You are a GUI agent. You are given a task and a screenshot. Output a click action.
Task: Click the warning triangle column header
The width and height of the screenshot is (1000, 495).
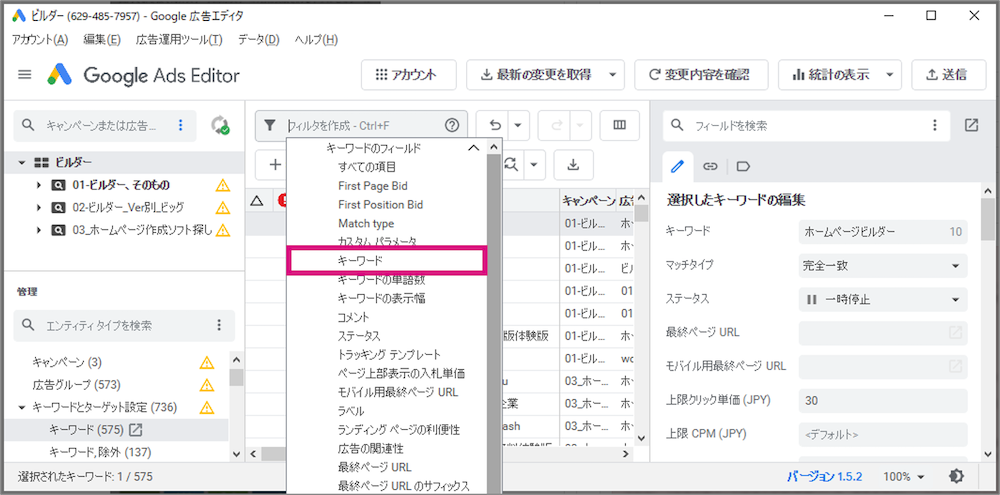point(257,201)
